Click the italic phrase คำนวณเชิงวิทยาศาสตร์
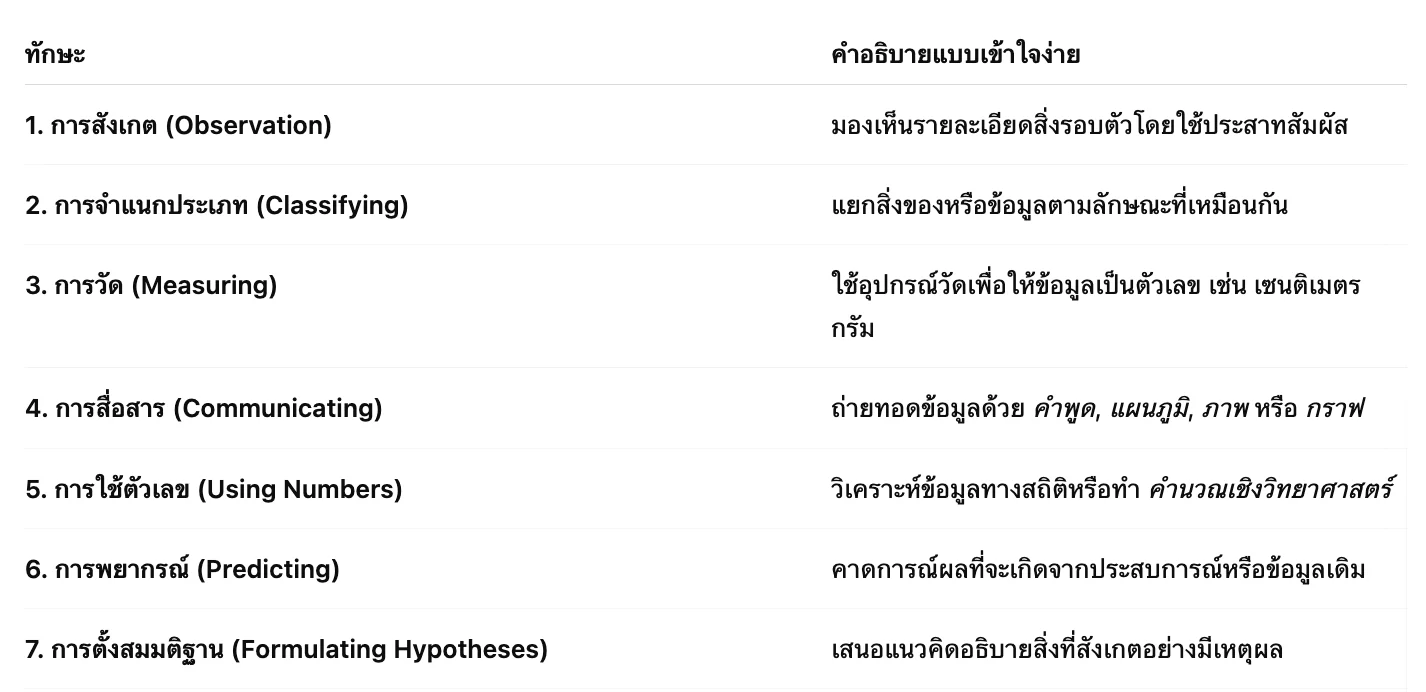The width and height of the screenshot is (1426, 692). (x=1270, y=489)
